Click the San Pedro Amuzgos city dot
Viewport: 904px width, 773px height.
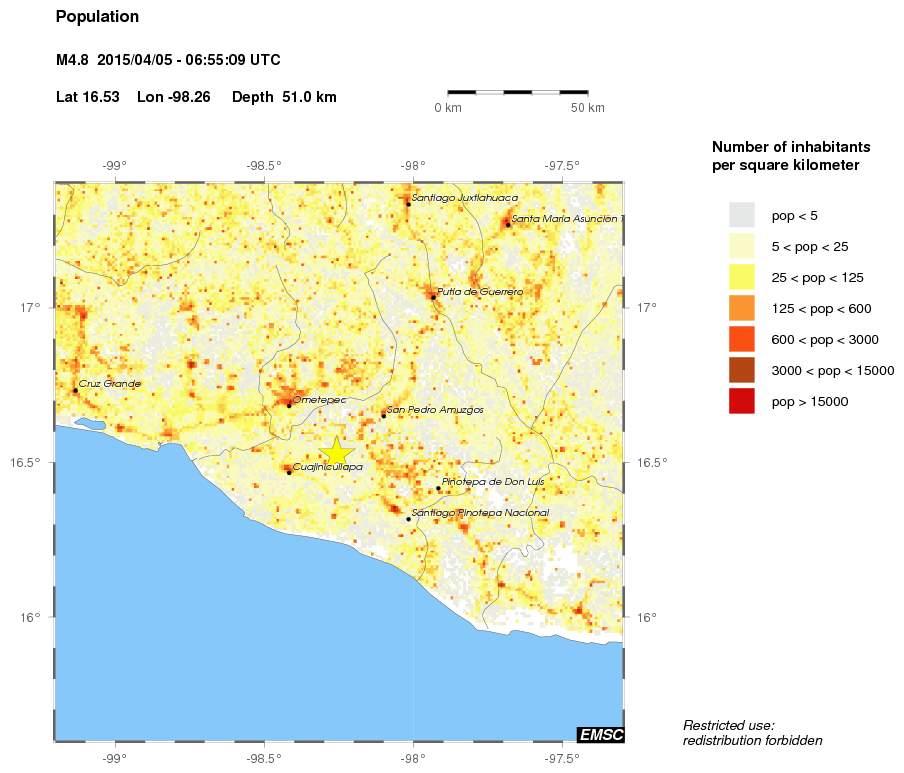(384, 416)
